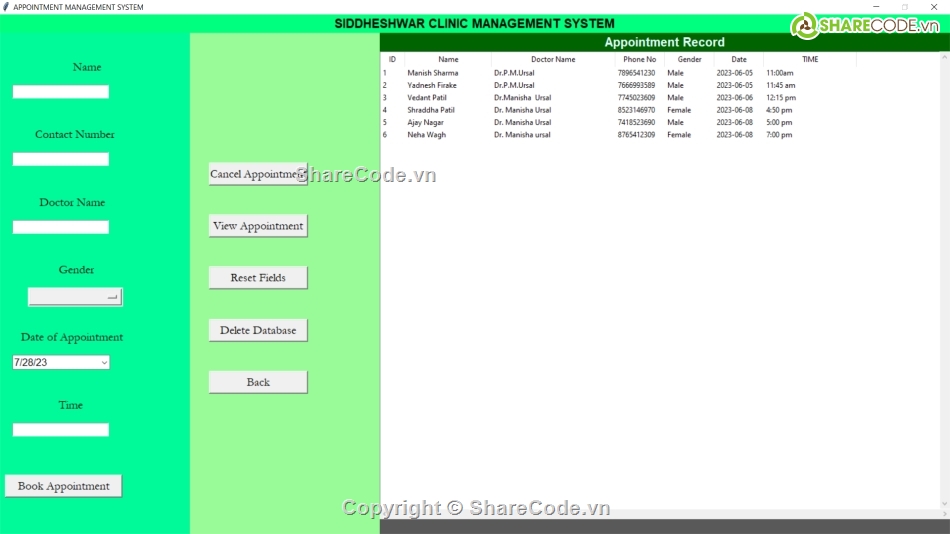Image resolution: width=950 pixels, height=534 pixels.
Task: Click the Phone No column header
Action: [x=639, y=59]
